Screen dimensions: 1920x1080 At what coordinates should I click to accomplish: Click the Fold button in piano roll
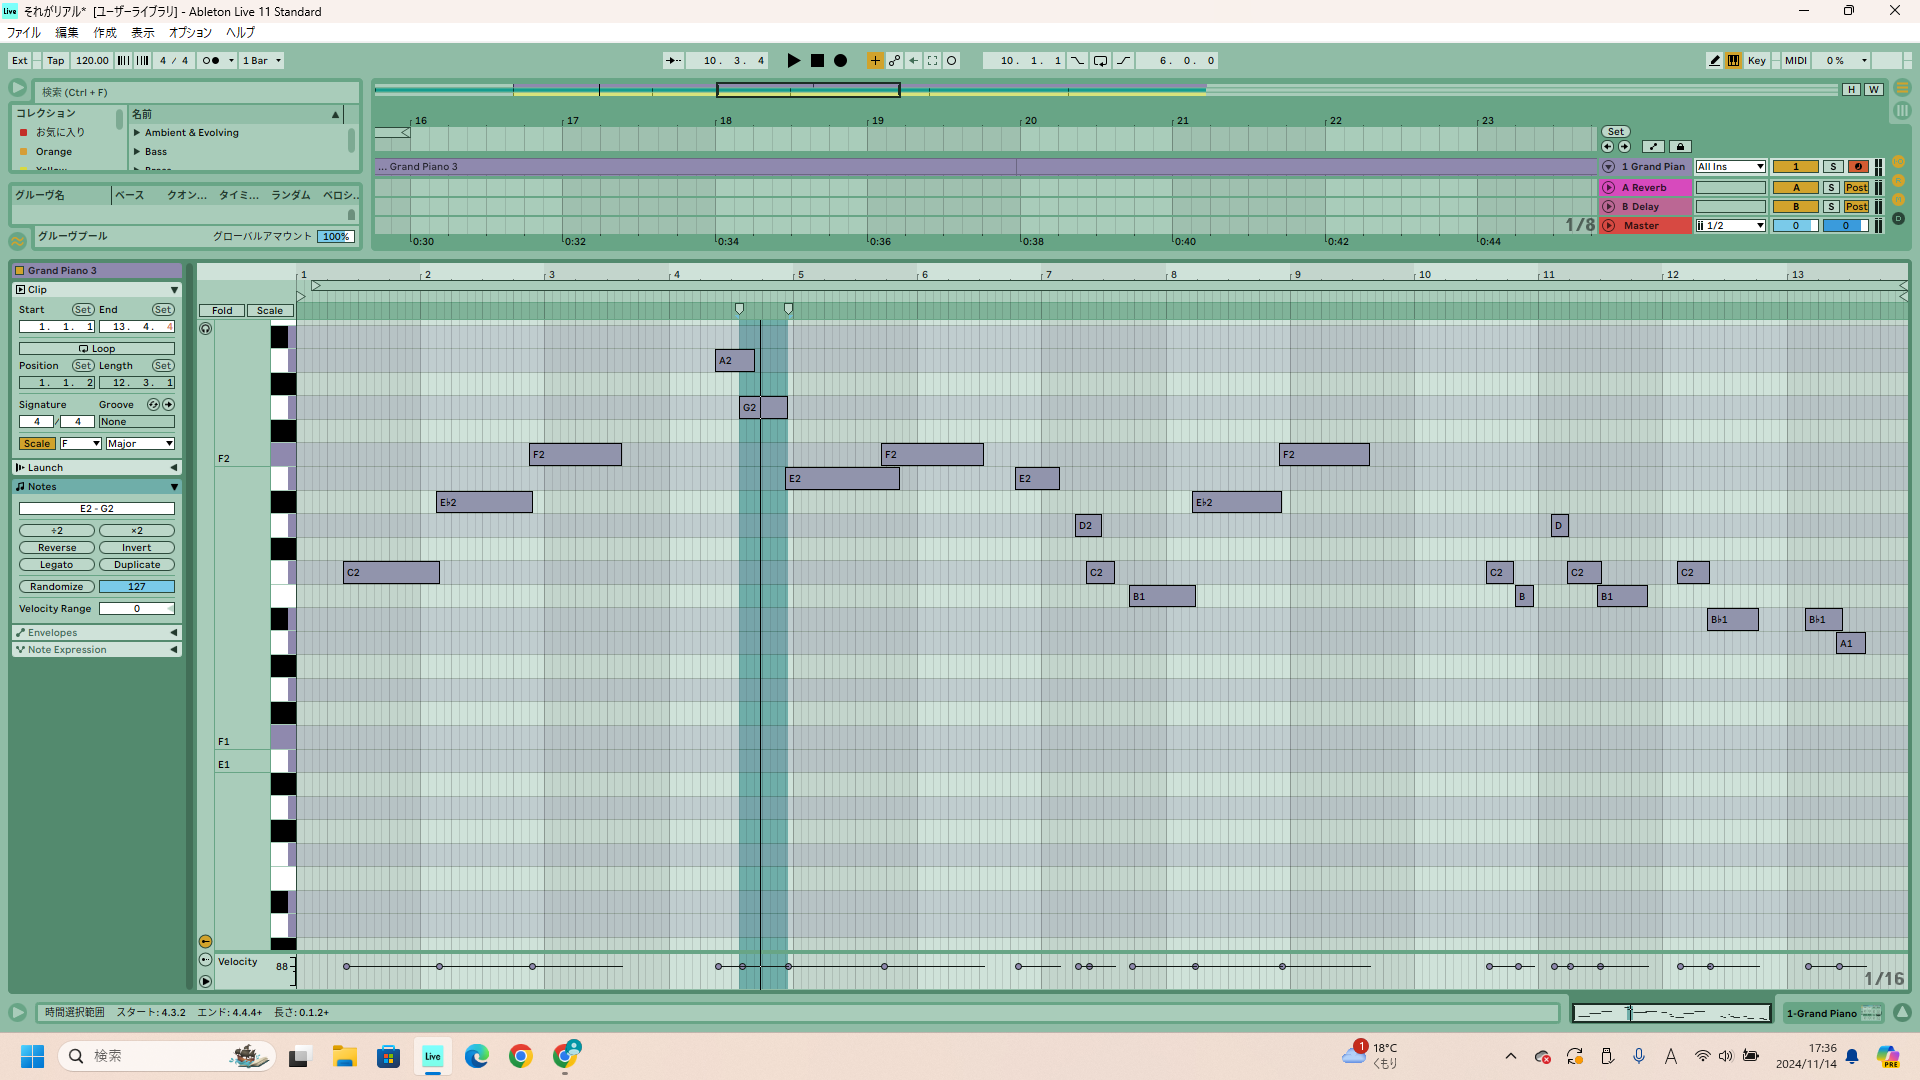(222, 311)
